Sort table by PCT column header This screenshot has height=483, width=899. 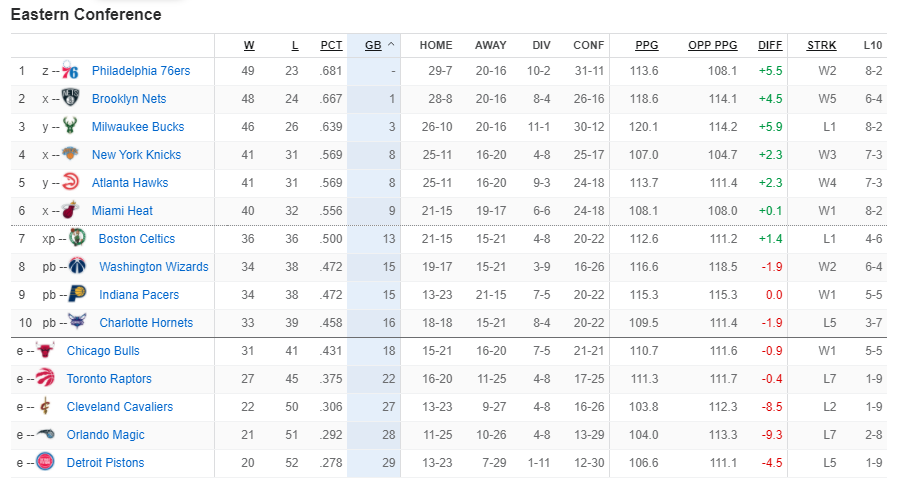pos(331,45)
